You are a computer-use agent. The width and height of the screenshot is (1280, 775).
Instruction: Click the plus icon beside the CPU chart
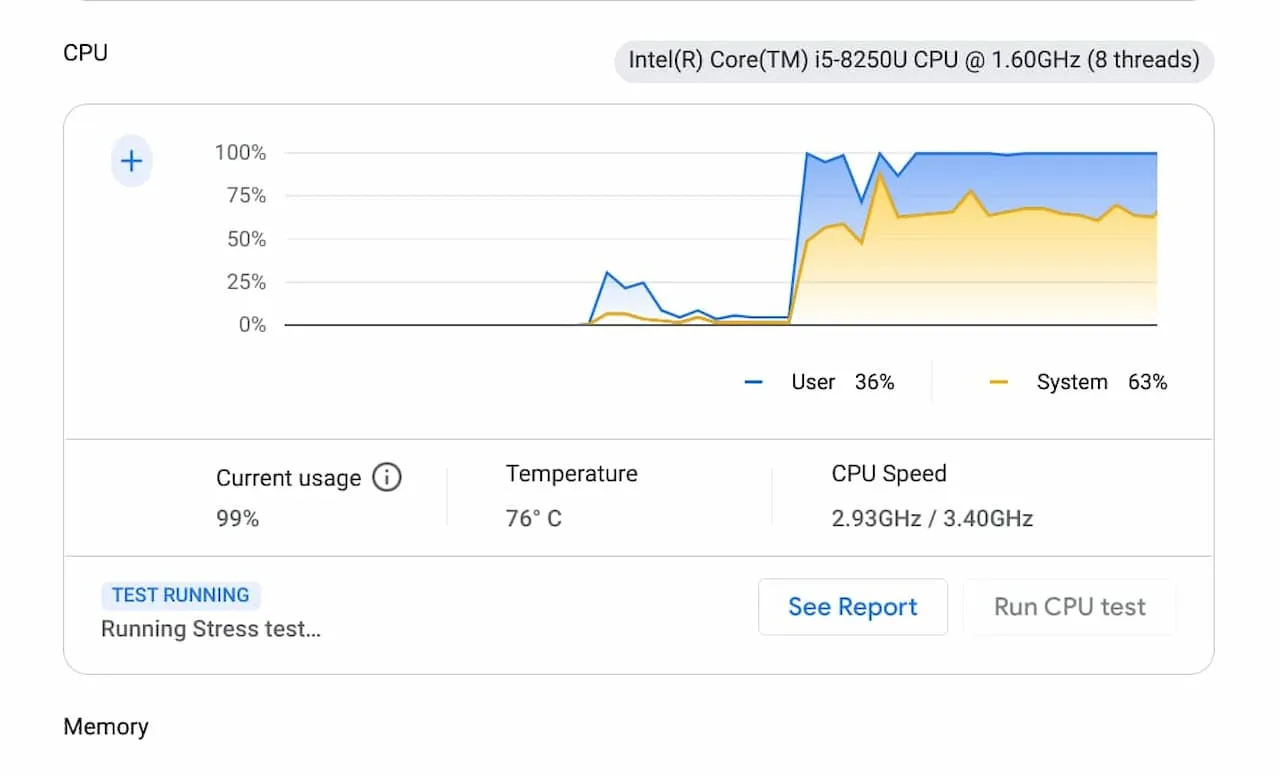[x=131, y=161]
